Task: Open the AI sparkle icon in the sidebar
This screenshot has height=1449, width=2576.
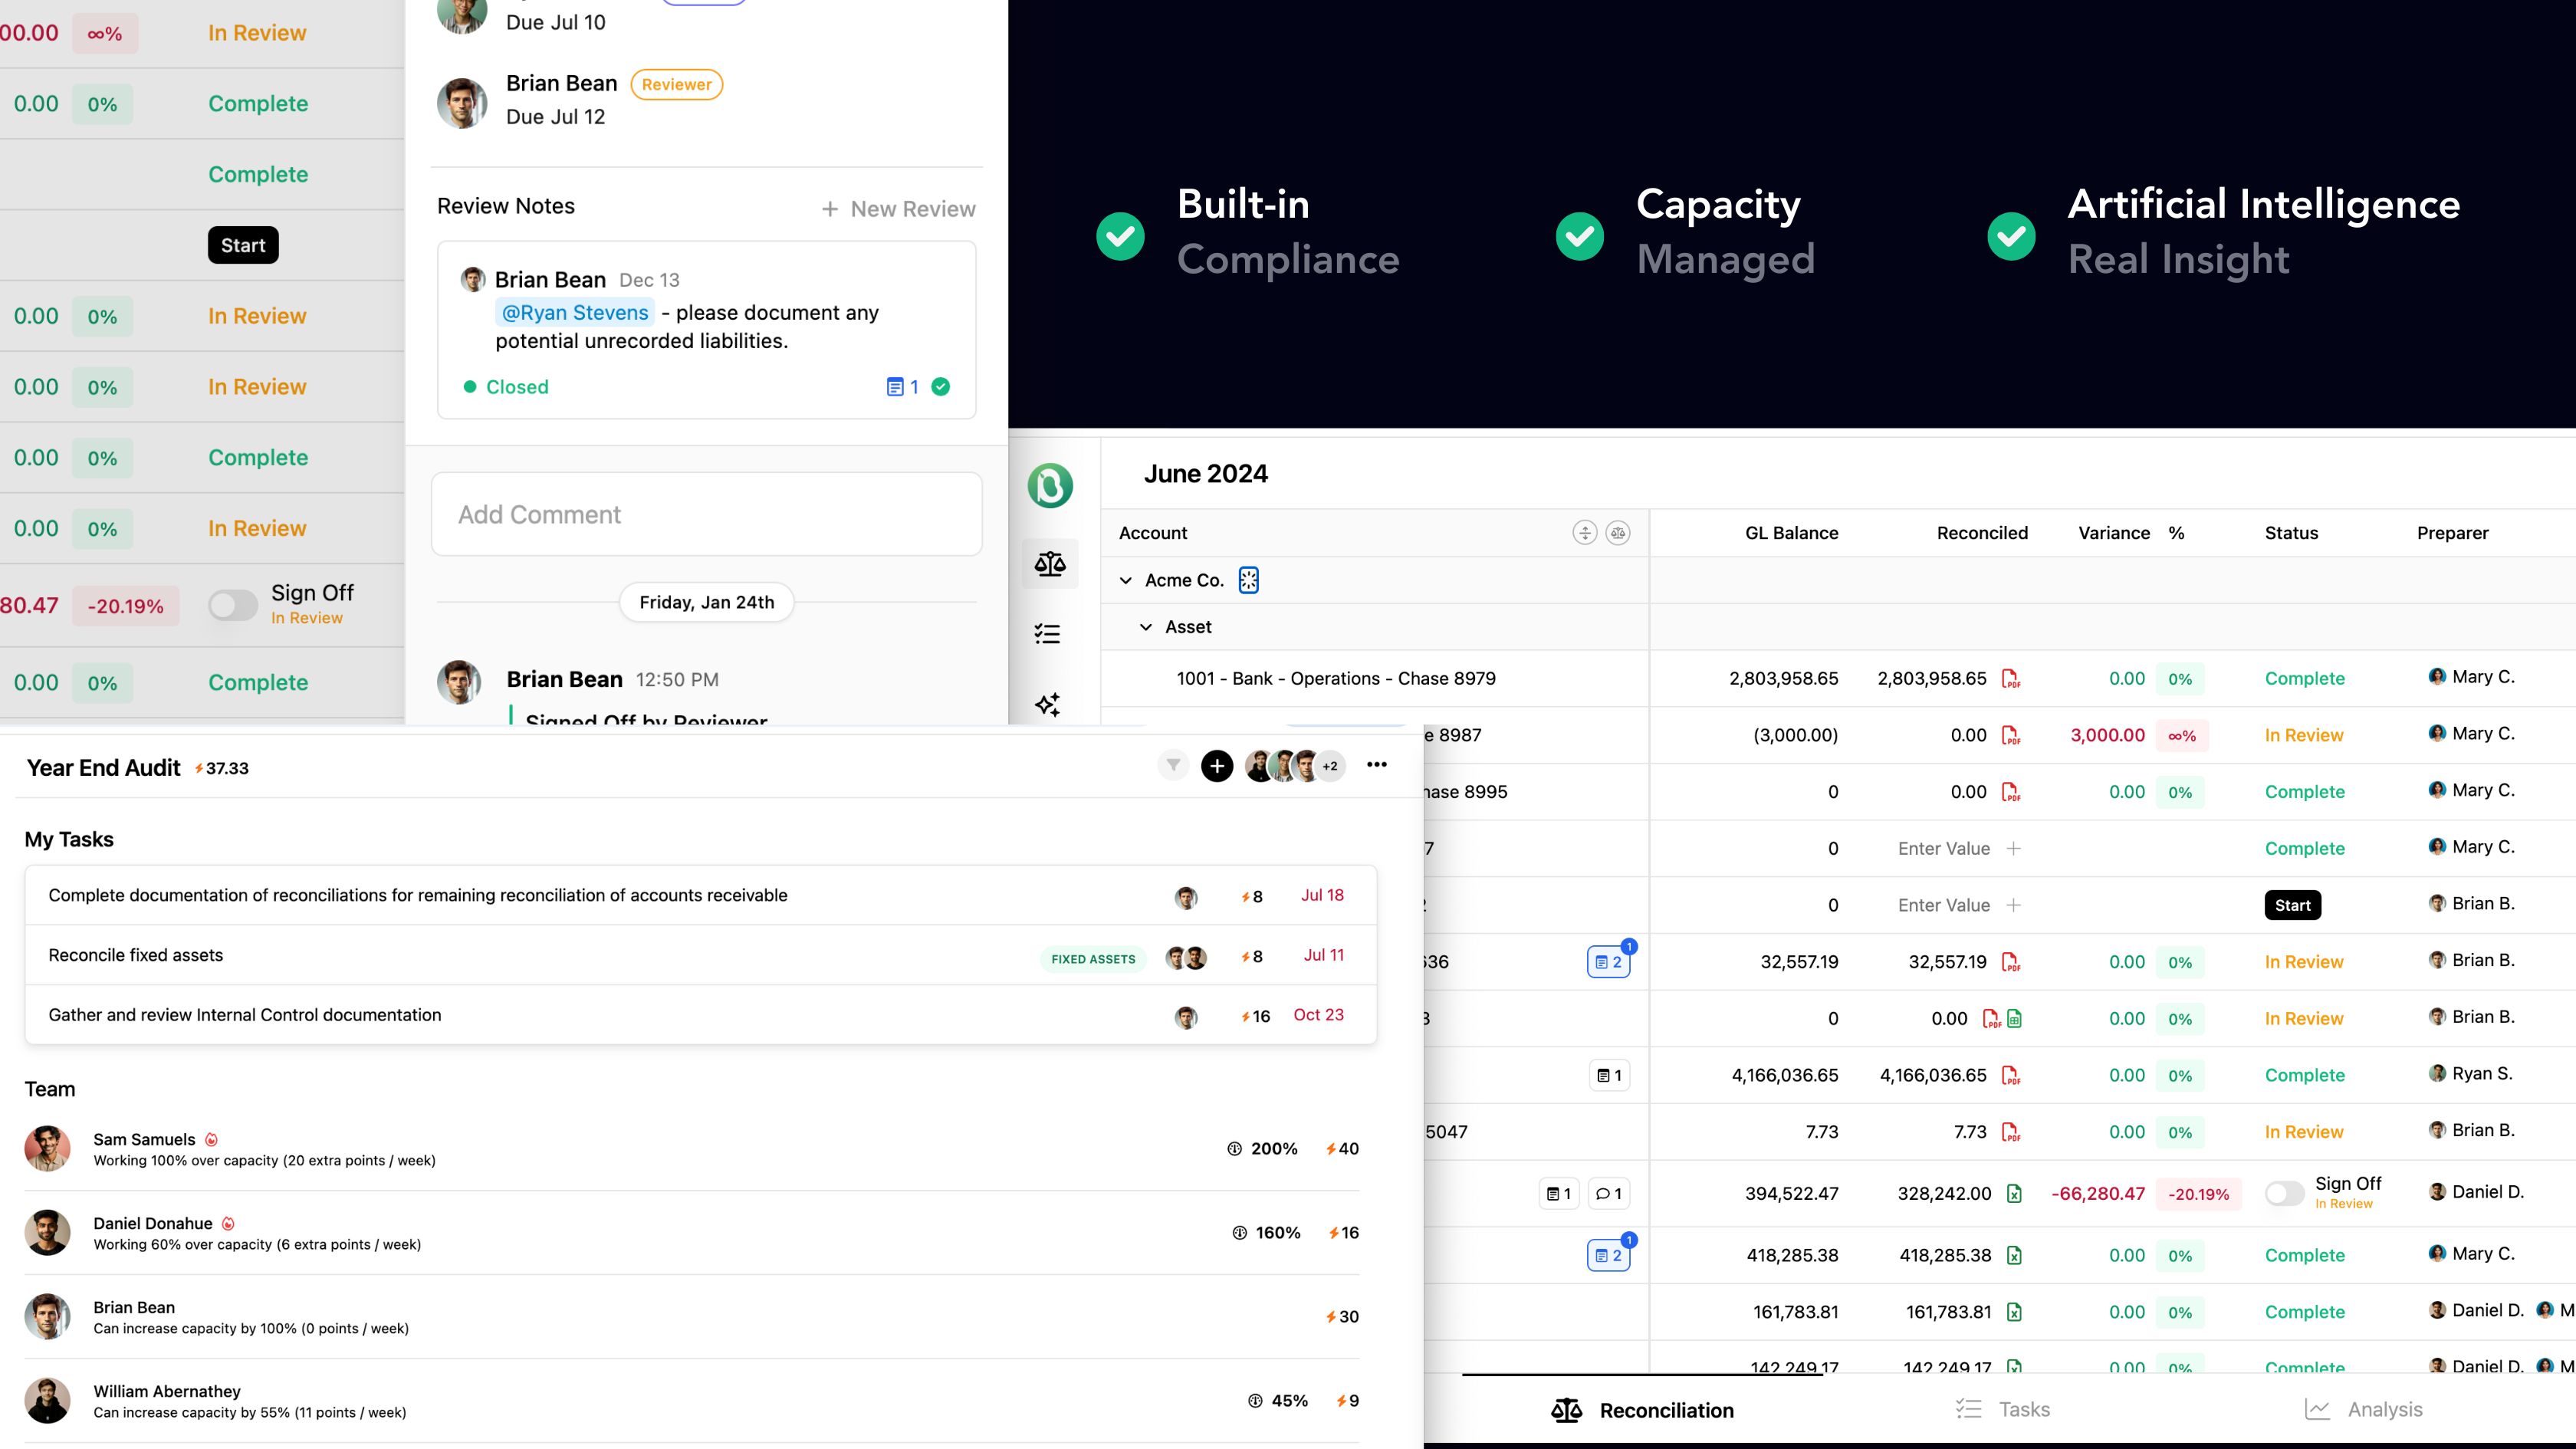Action: (x=1048, y=705)
